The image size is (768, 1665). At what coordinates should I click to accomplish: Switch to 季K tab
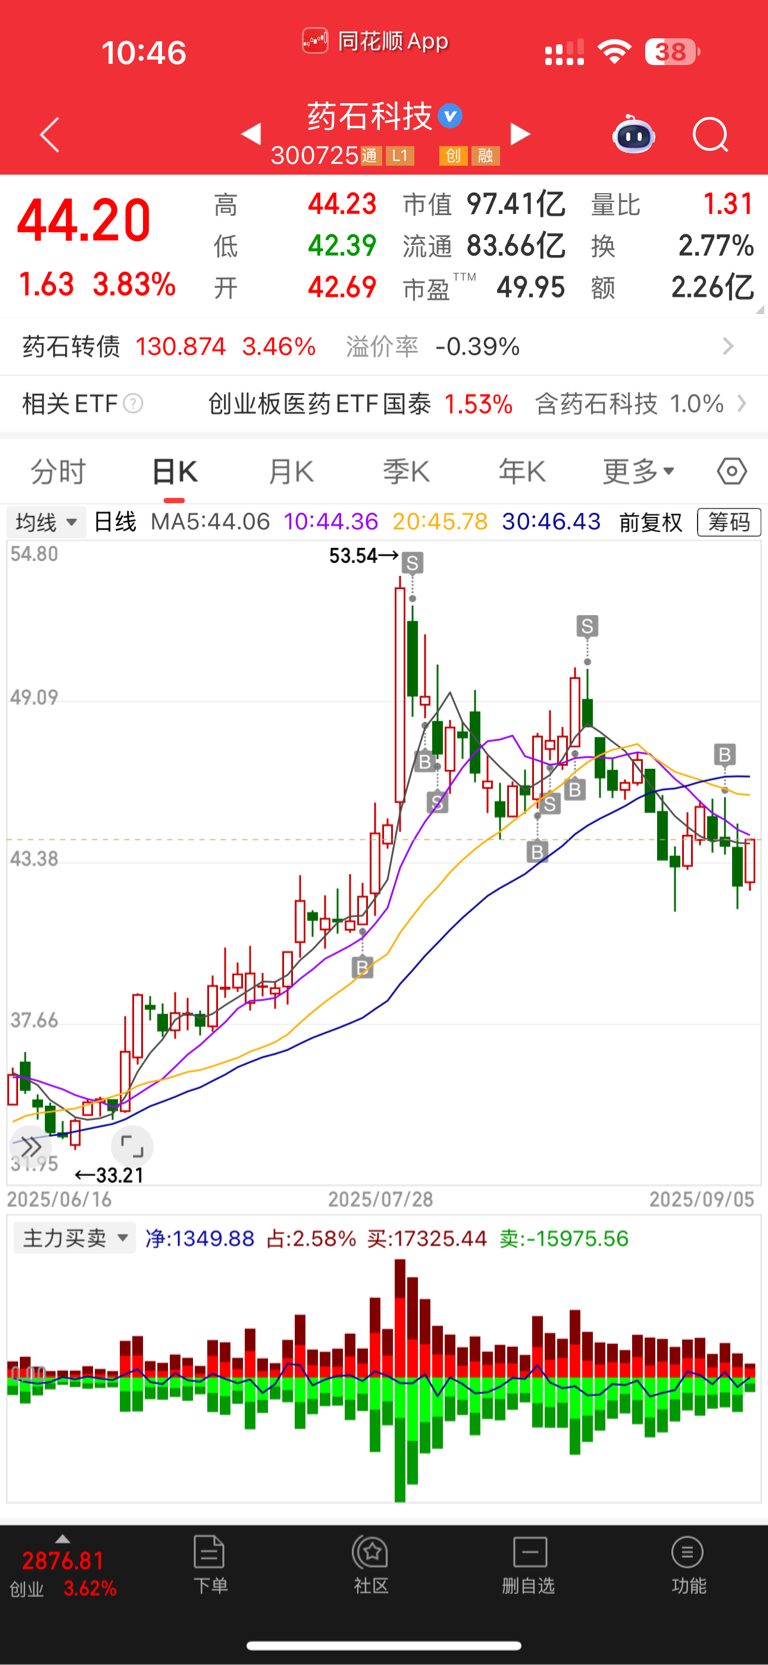point(406,471)
